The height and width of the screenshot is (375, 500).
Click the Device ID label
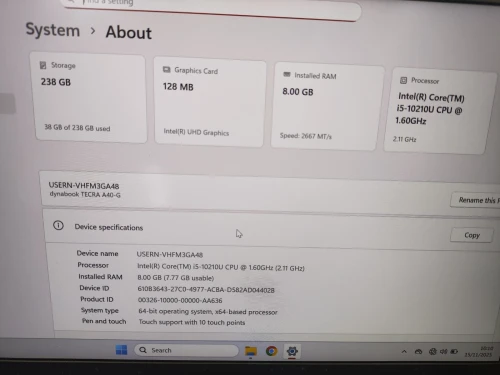click(94, 288)
